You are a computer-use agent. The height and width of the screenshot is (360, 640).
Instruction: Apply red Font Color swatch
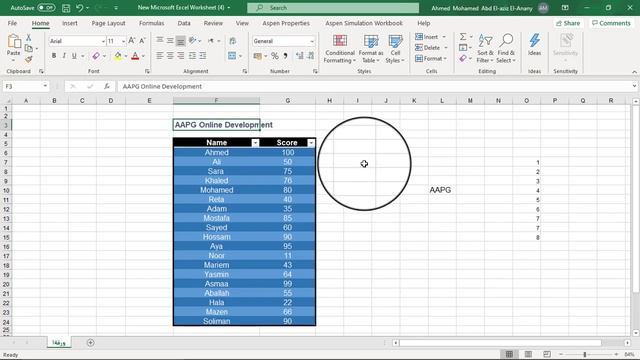tap(135, 56)
